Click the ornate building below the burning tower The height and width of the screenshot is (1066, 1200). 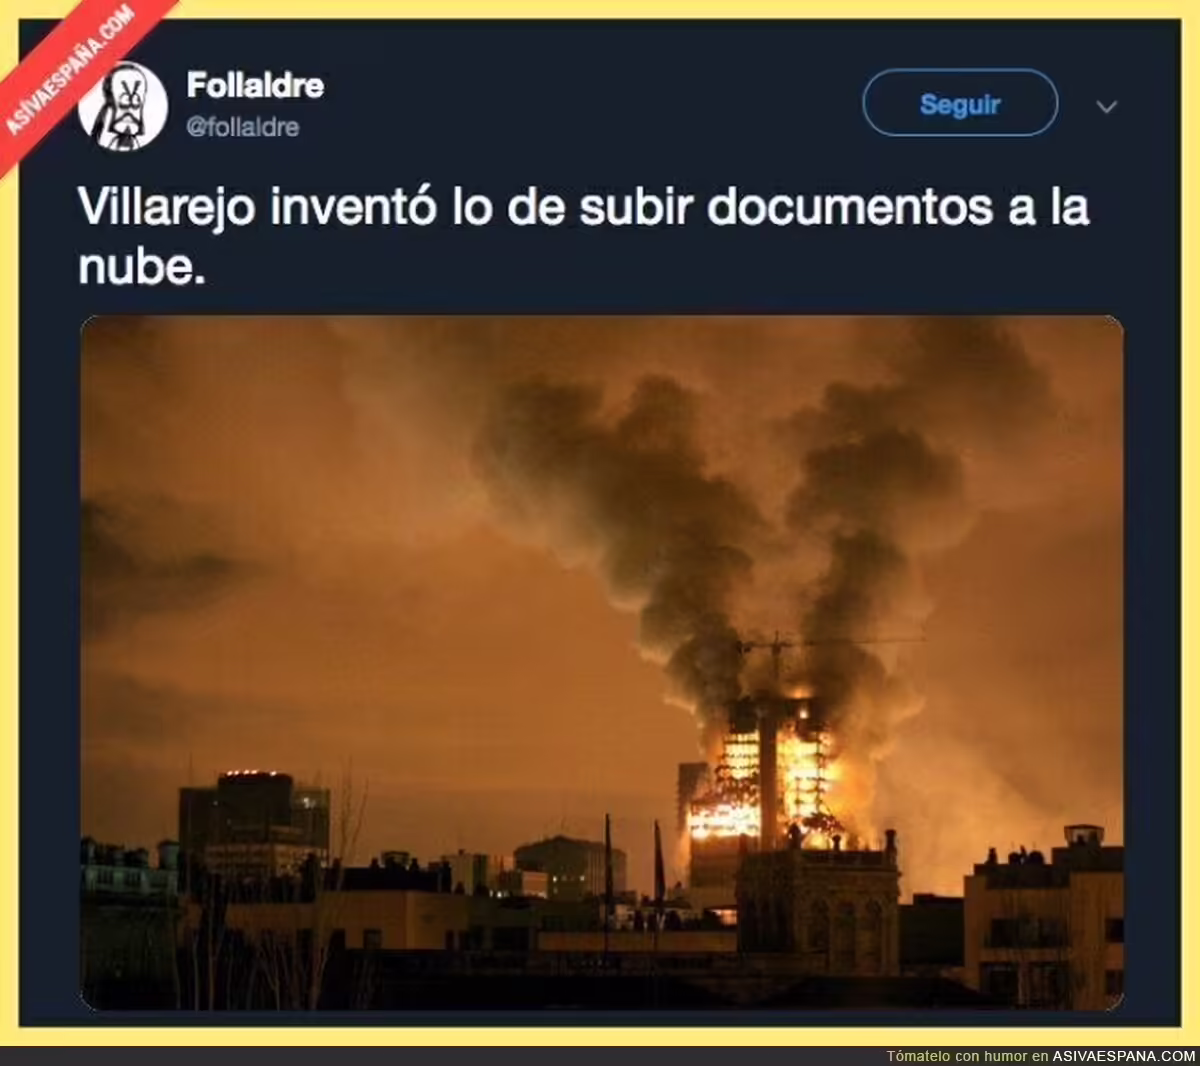(818, 905)
